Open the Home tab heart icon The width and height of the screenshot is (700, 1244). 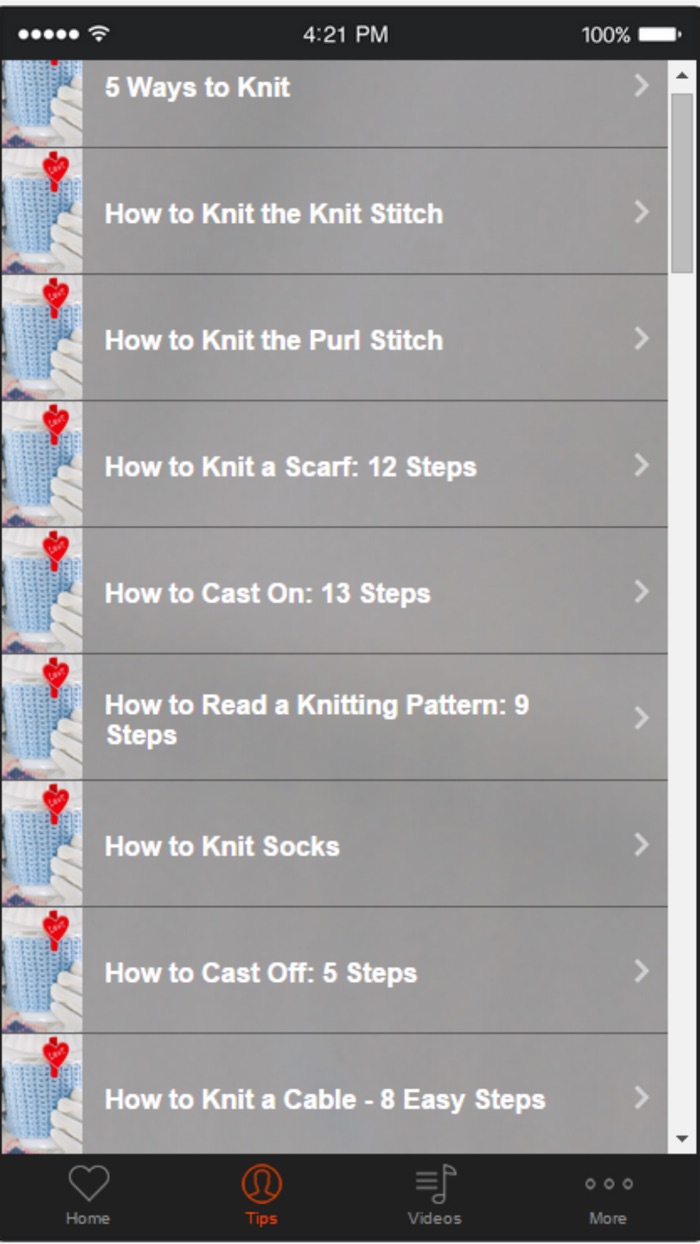click(88, 1185)
